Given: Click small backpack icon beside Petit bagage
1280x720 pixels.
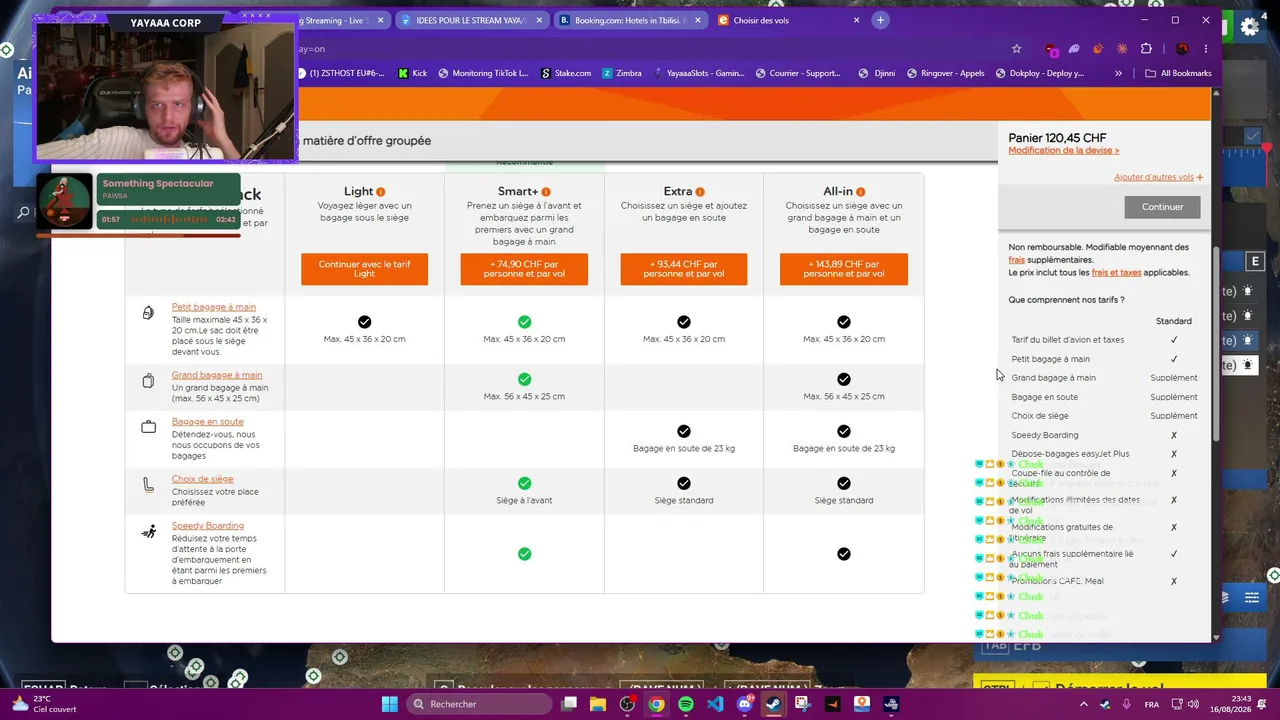Looking at the screenshot, I should click(148, 313).
